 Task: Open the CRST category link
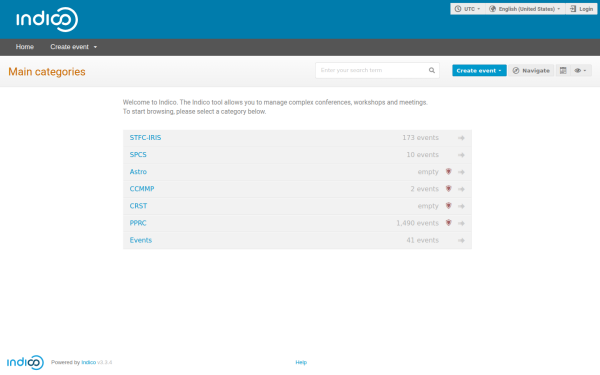pos(138,206)
